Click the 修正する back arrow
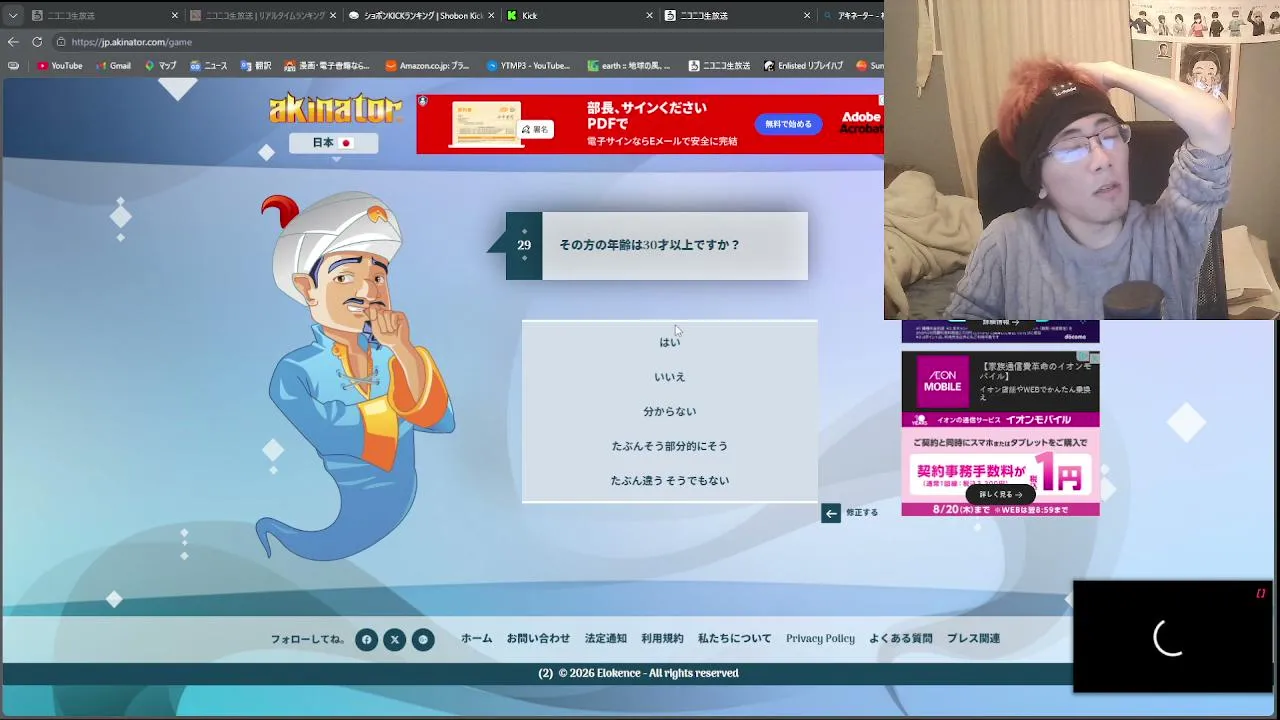 [x=831, y=513]
